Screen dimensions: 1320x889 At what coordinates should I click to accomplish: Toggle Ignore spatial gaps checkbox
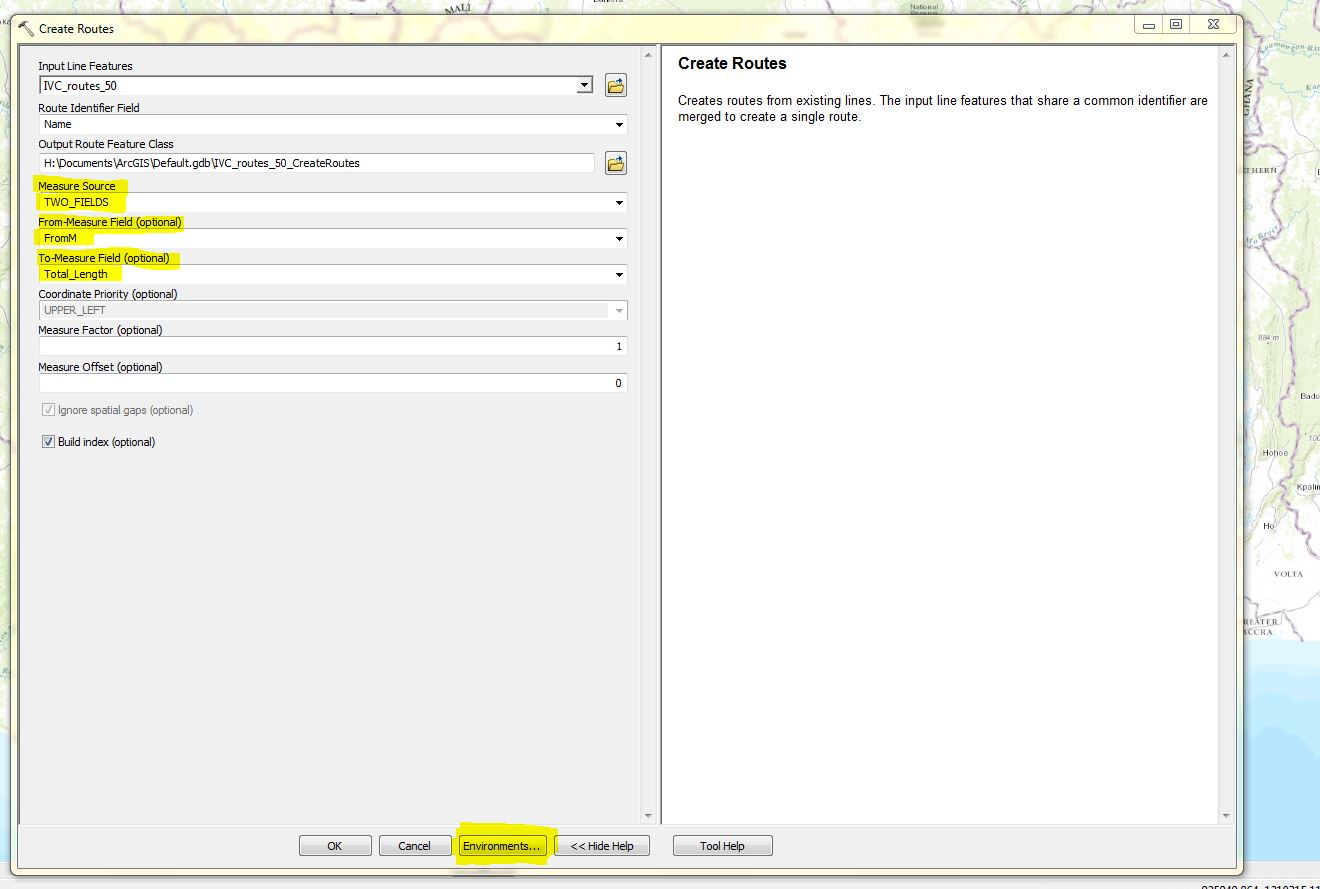pos(48,410)
